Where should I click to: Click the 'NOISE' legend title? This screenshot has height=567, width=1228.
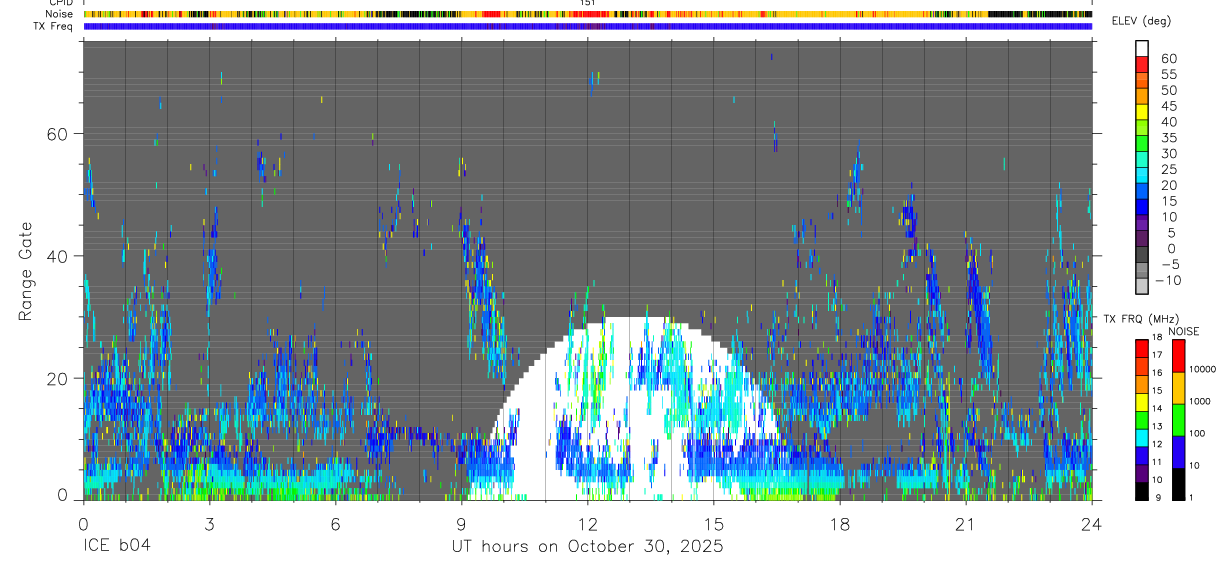click(x=1184, y=331)
